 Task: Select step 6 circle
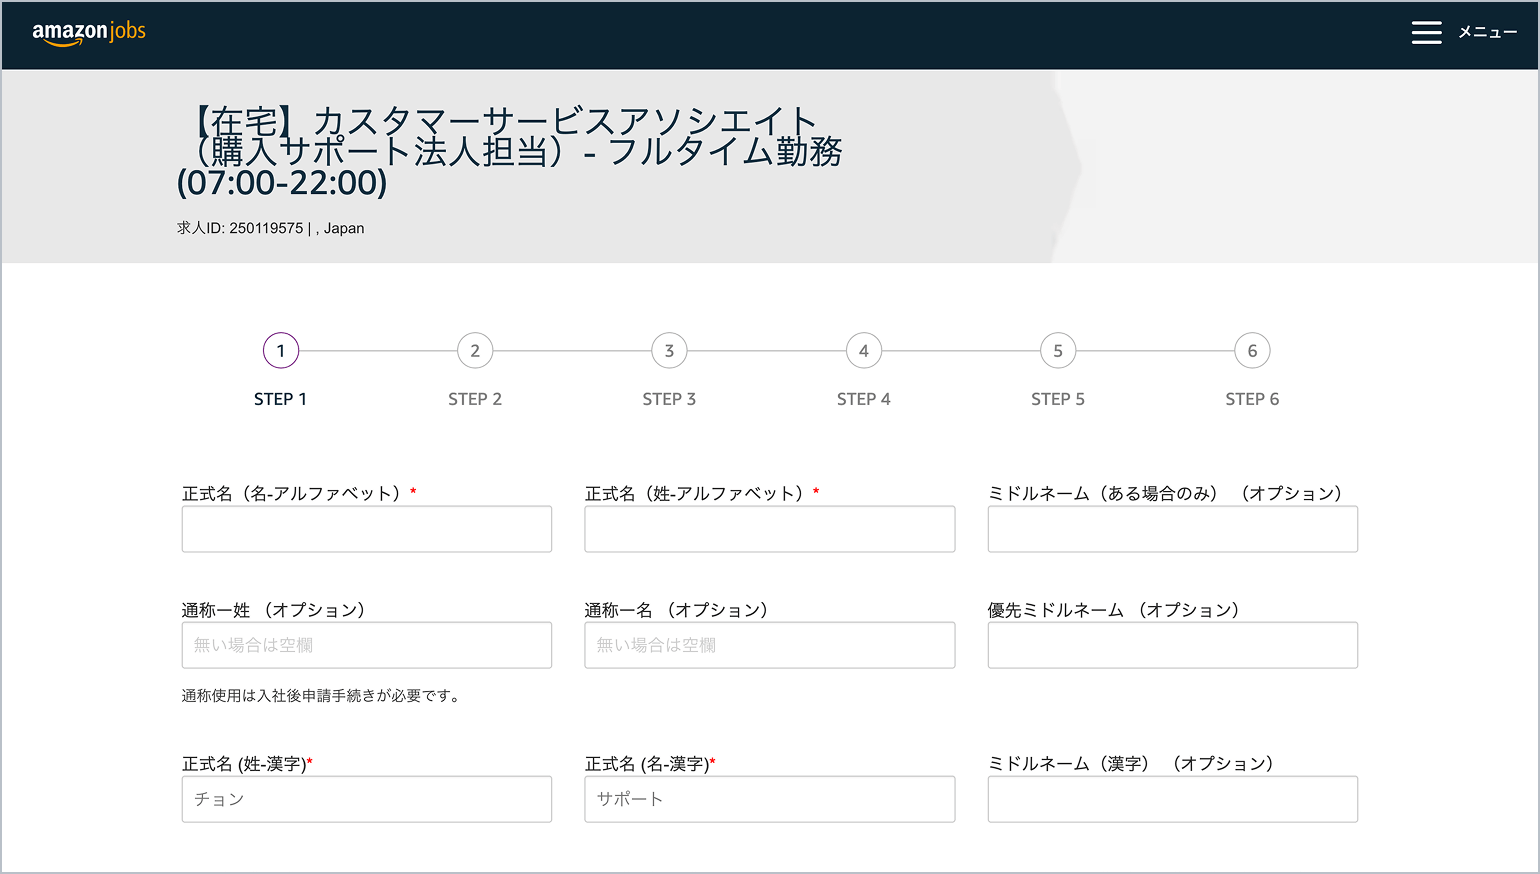1252,351
